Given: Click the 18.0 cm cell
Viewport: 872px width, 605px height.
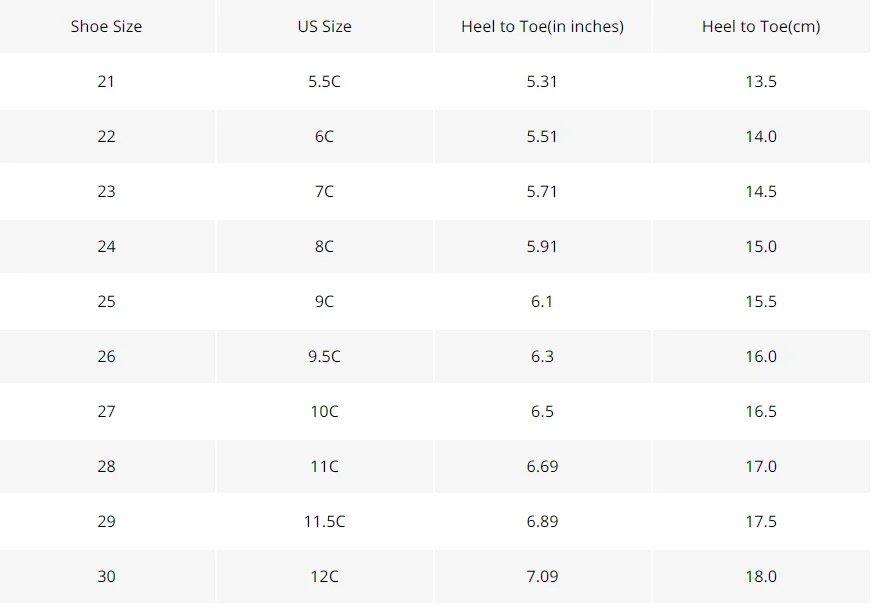Looking at the screenshot, I should [761, 577].
